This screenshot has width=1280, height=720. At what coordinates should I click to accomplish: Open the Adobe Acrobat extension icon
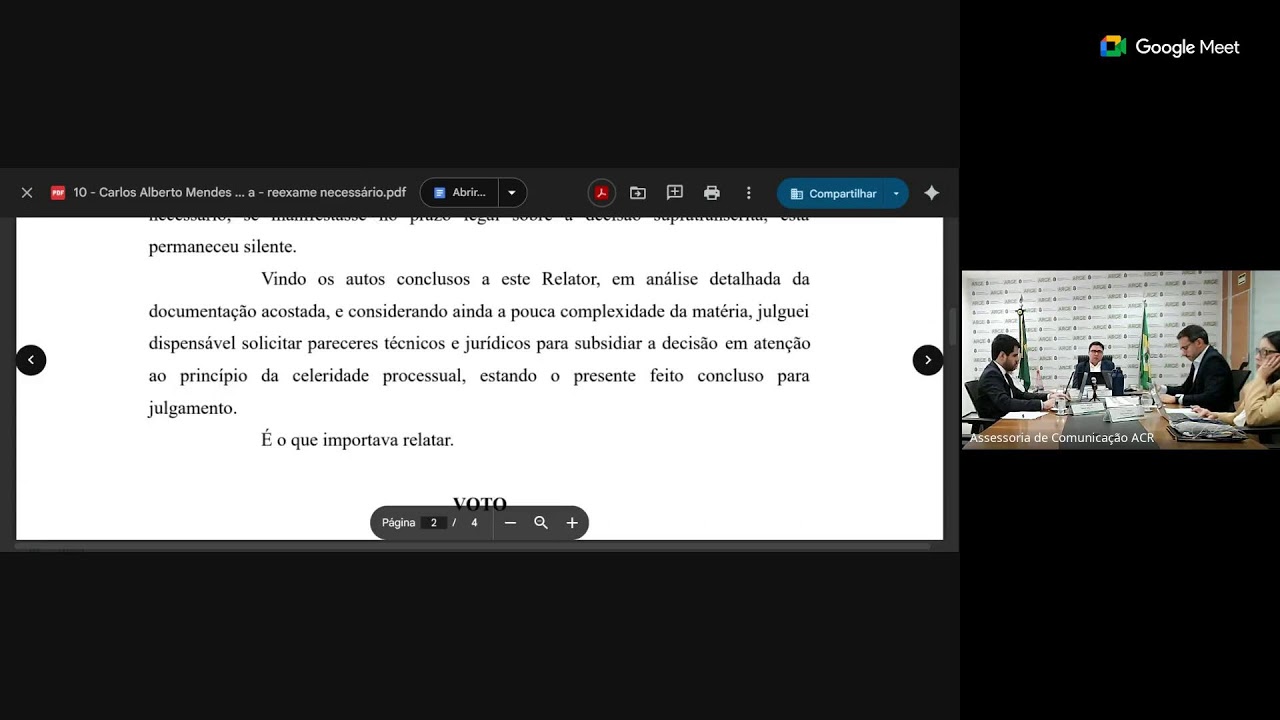[x=601, y=193]
